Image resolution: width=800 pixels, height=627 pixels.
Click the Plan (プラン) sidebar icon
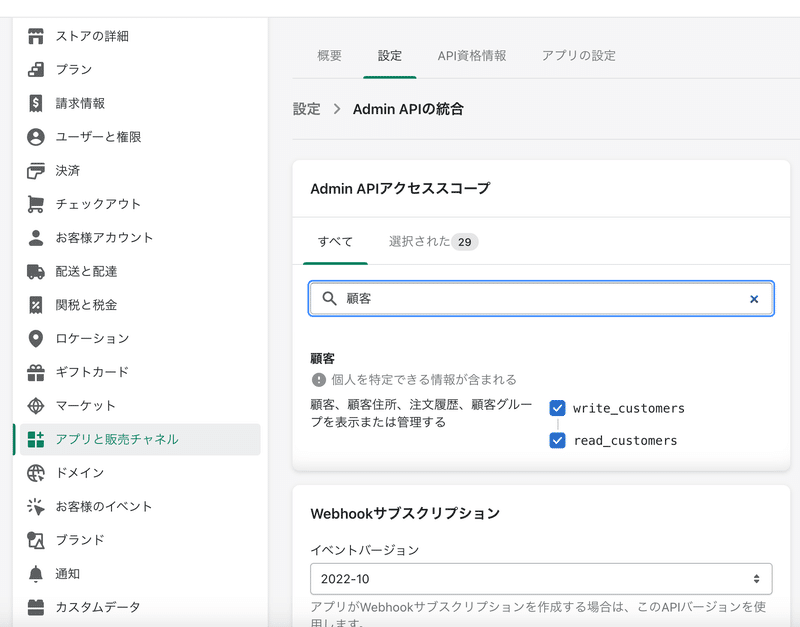36,69
